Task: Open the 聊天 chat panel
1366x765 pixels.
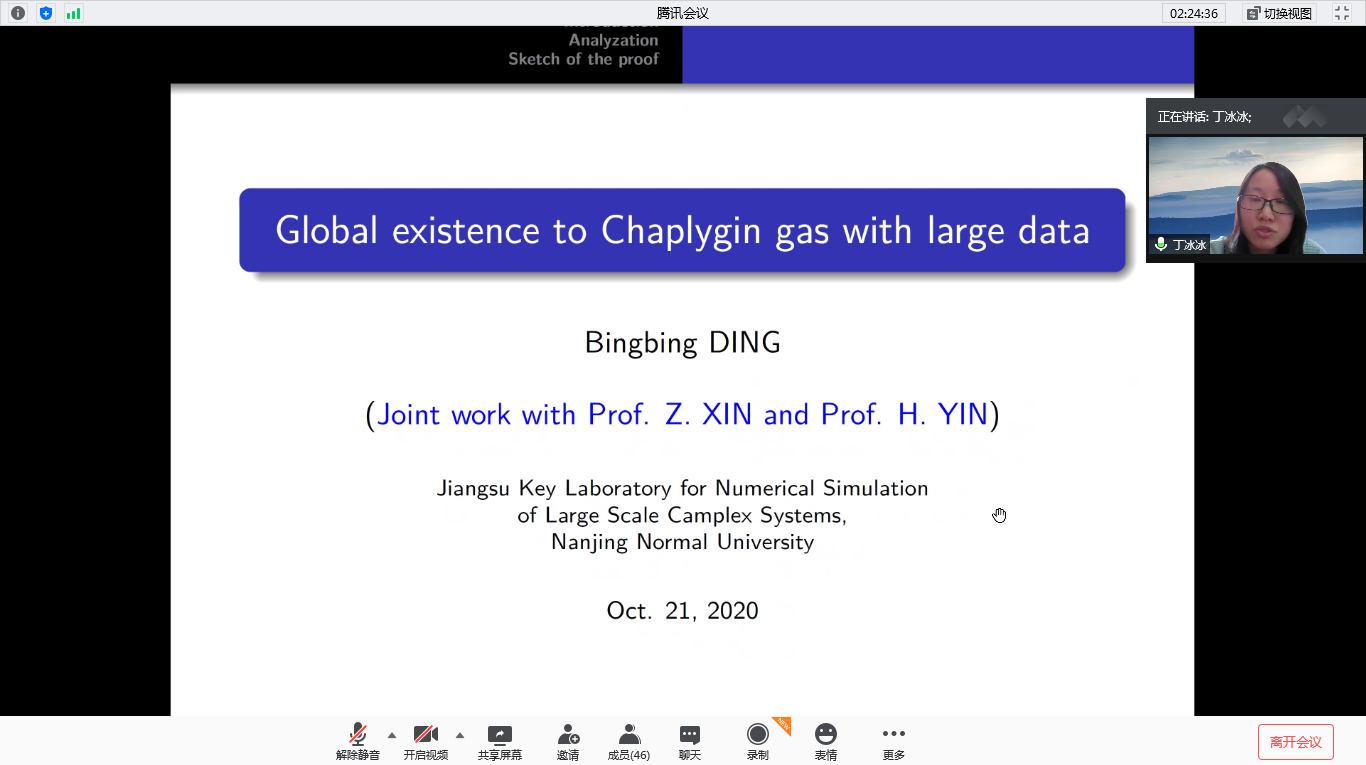Action: (690, 735)
